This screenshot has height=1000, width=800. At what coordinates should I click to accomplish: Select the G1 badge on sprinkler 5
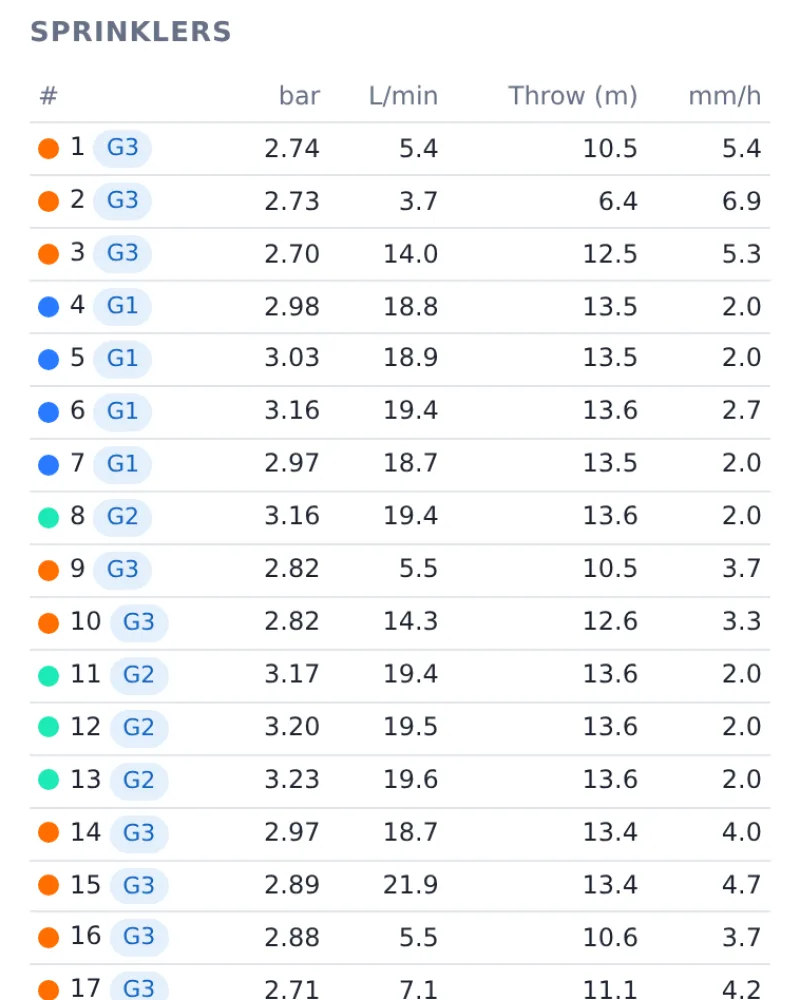click(x=122, y=358)
